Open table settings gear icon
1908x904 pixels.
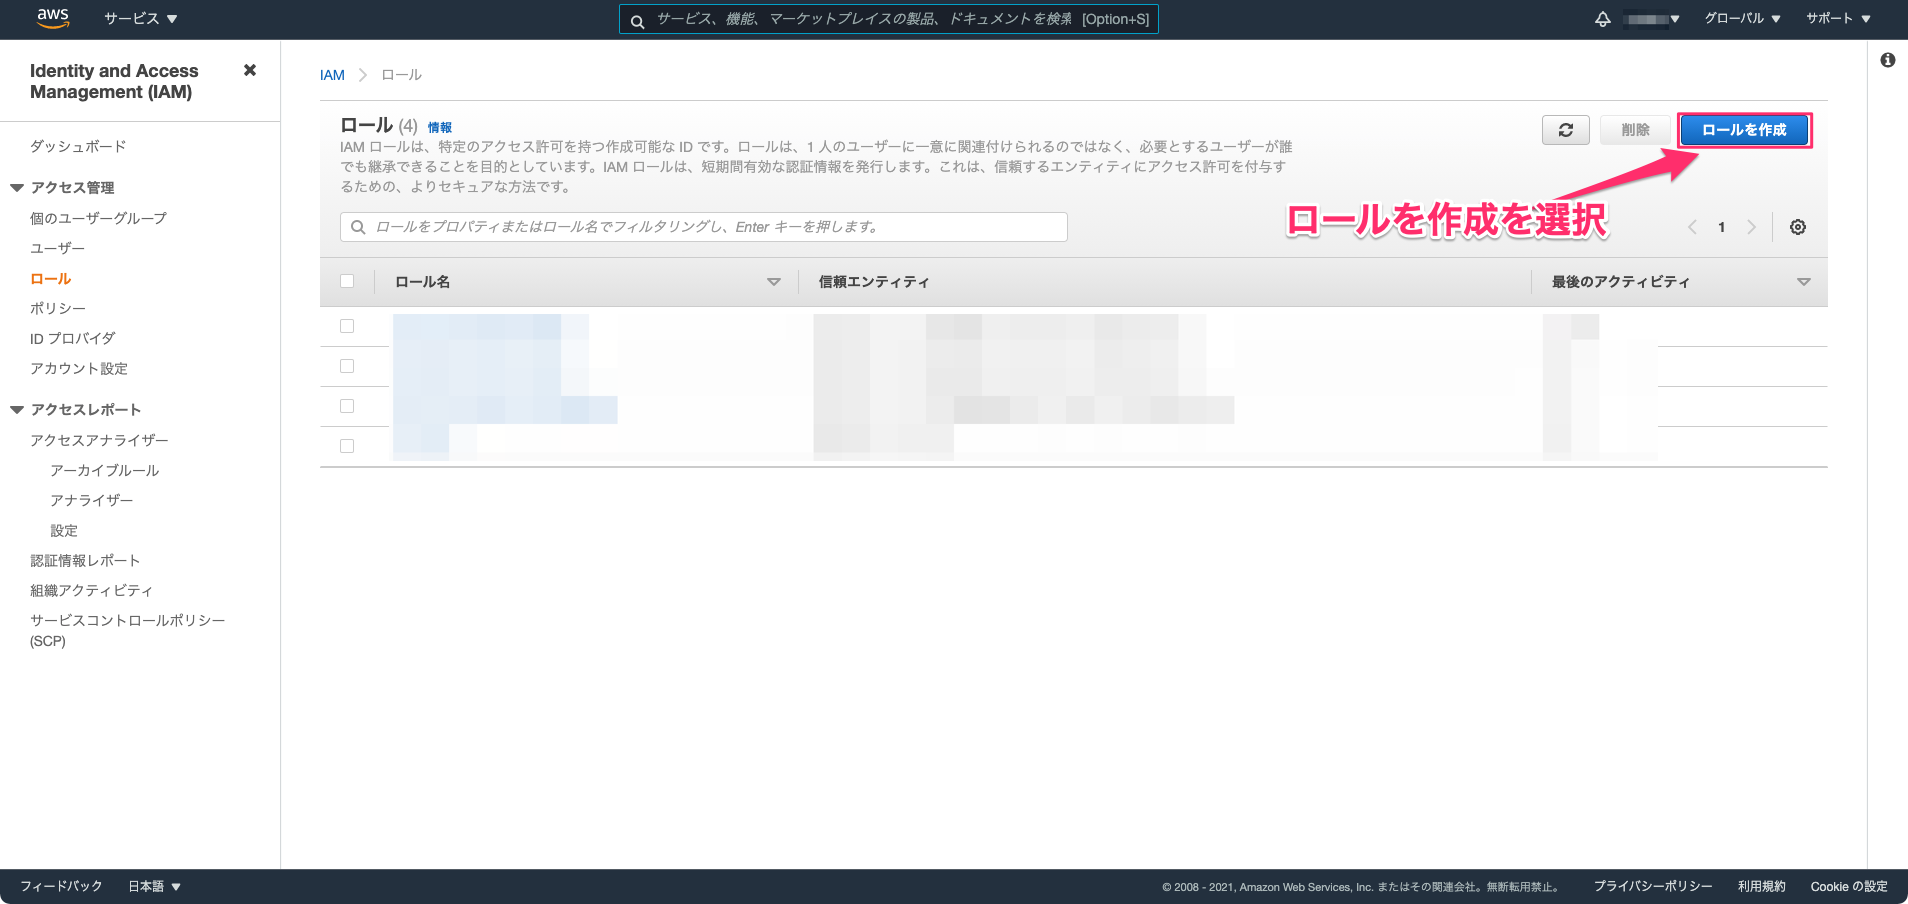pos(1797,227)
